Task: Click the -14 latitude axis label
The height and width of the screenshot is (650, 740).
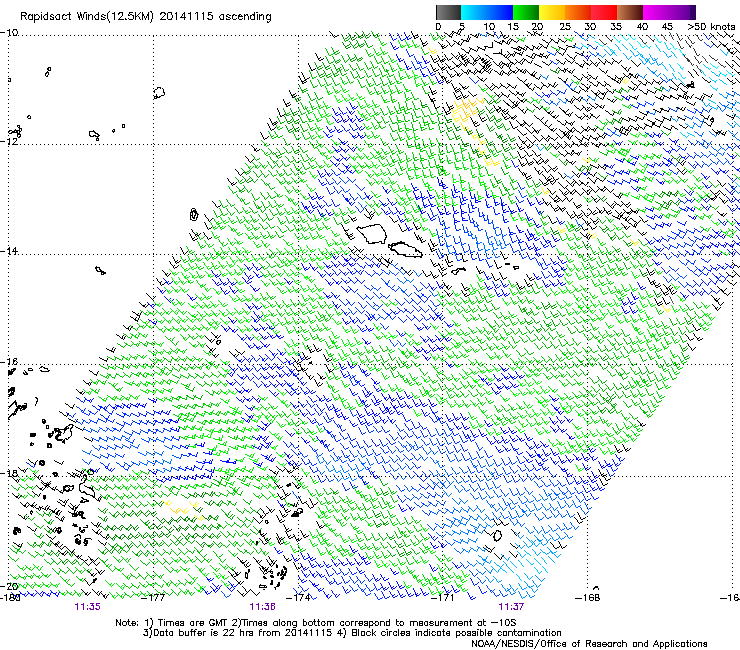Action: (9, 251)
